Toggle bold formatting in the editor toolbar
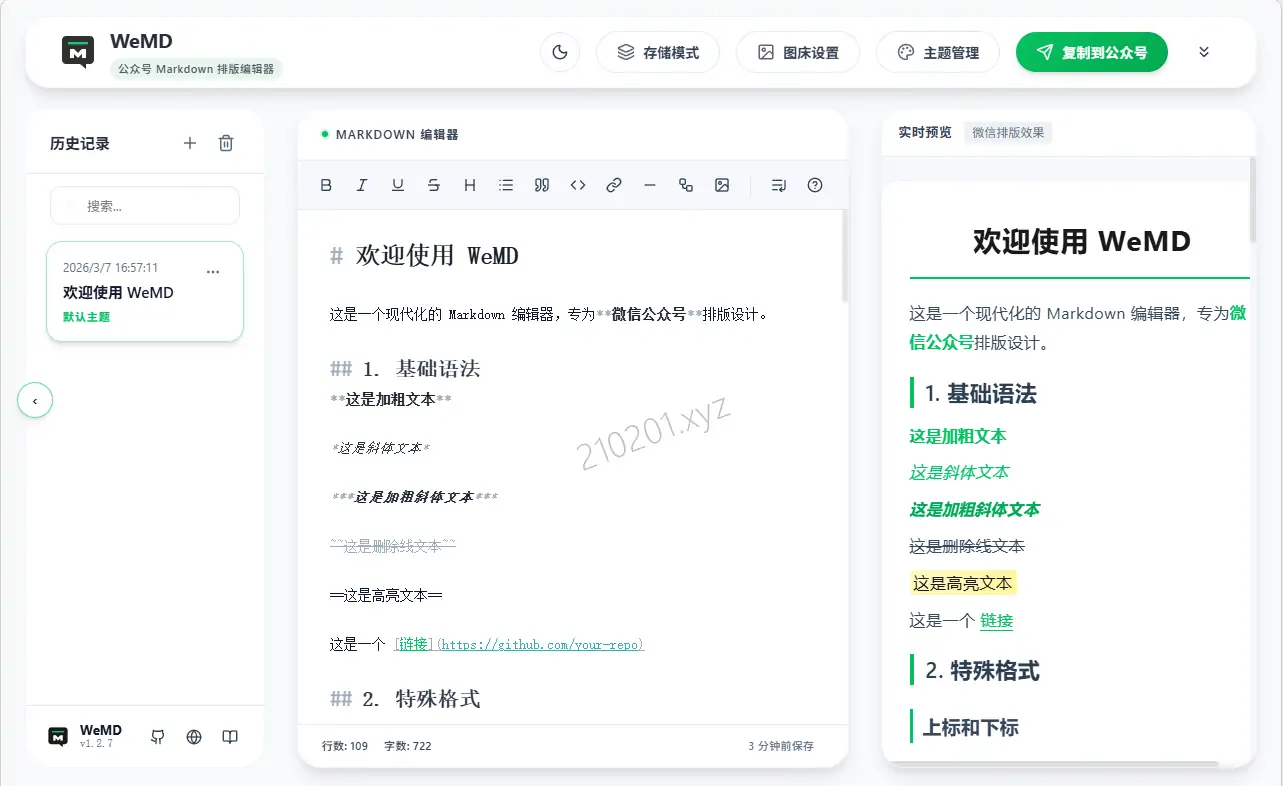 [x=326, y=185]
